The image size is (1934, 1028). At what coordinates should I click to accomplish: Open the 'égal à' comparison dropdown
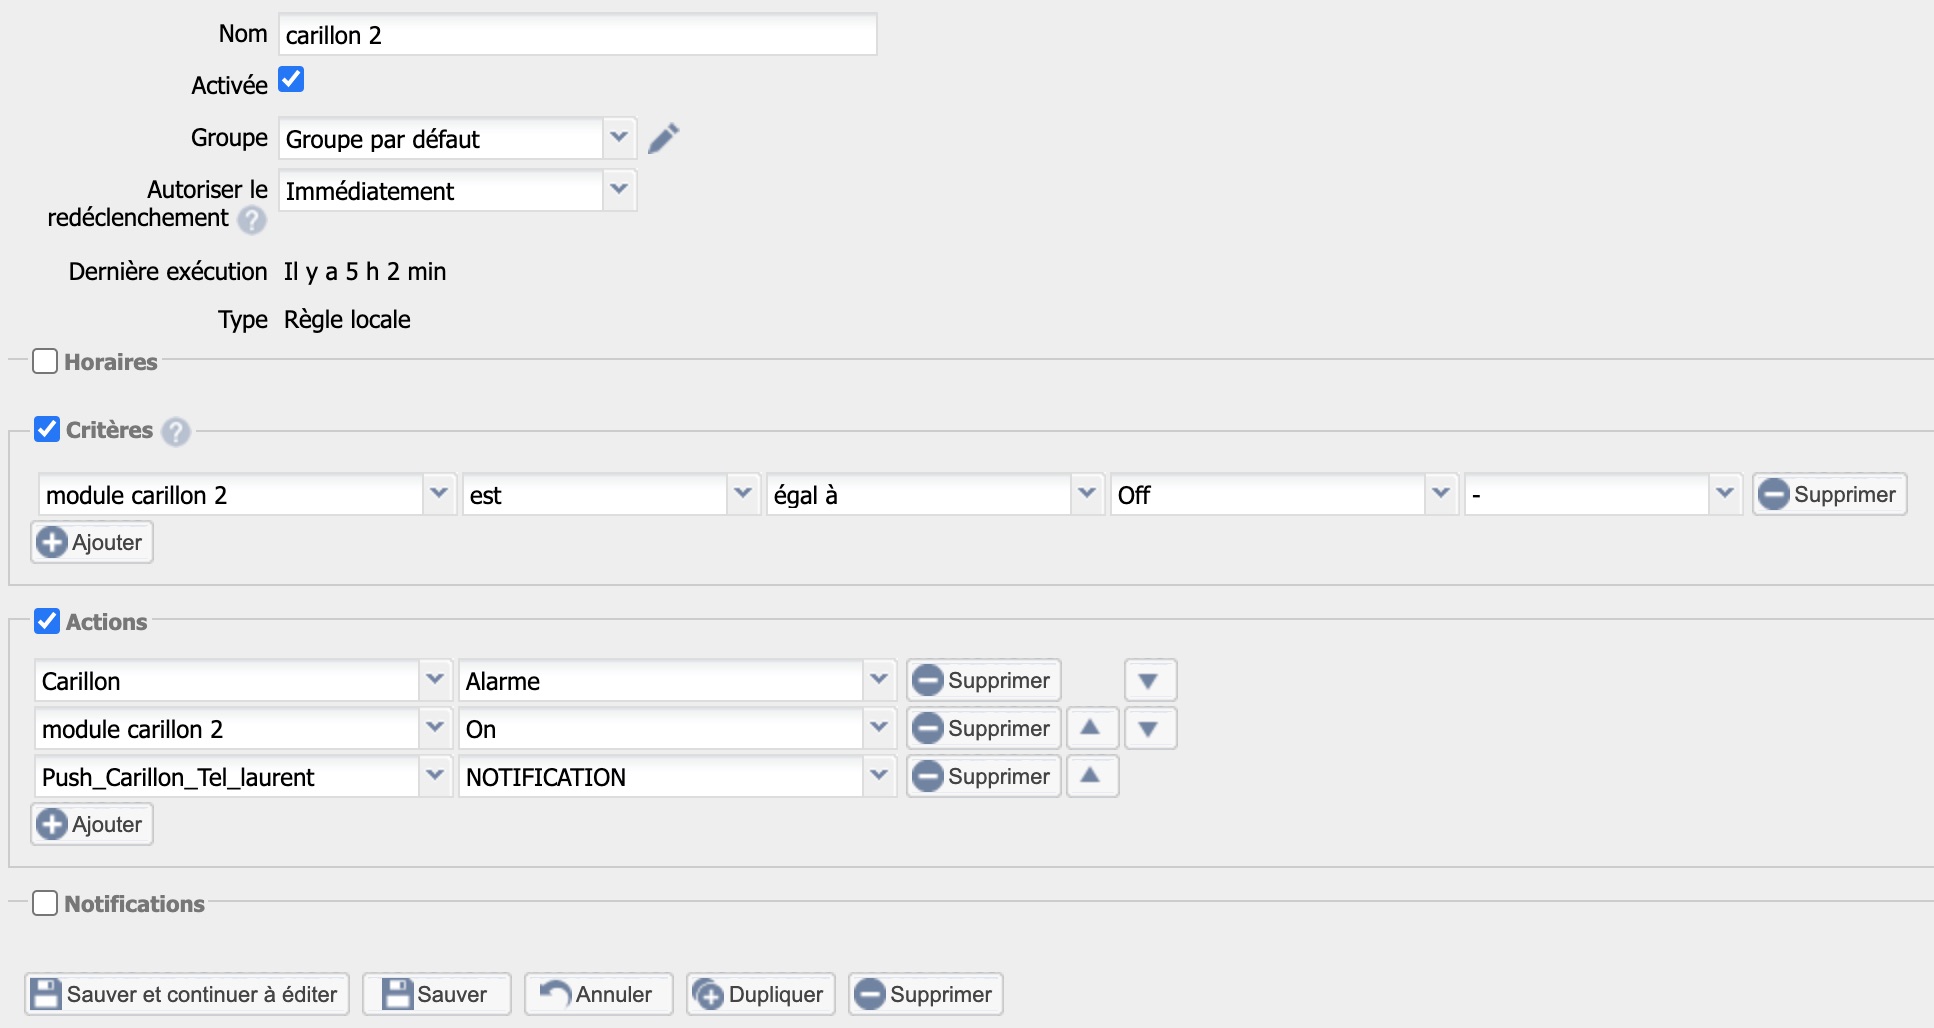1086,495
